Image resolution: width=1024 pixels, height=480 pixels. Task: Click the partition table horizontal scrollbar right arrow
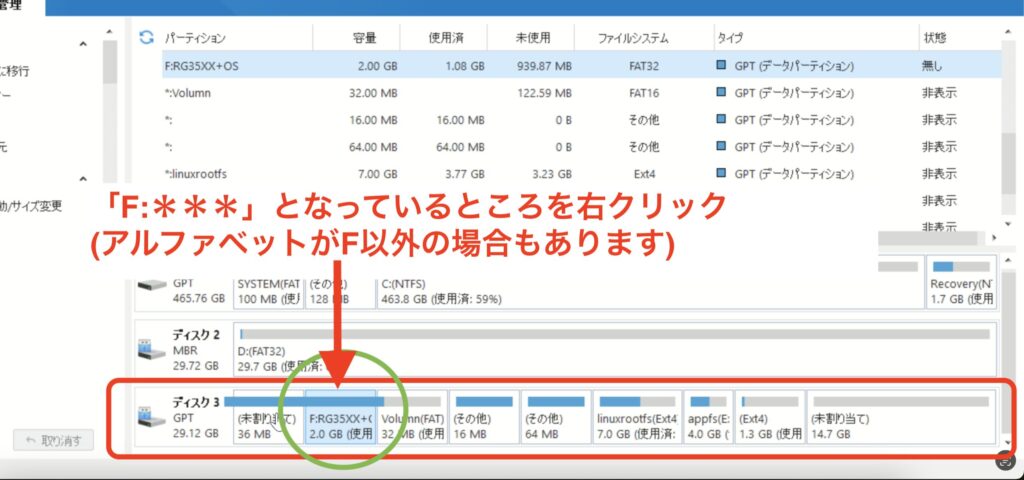994,238
